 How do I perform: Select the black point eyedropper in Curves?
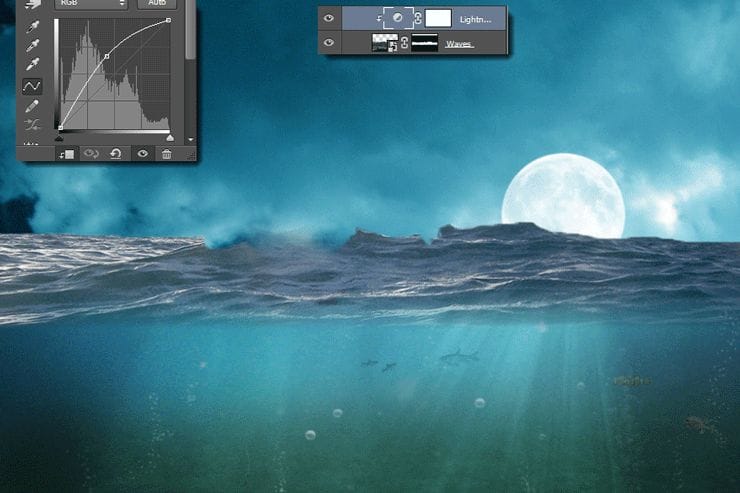(x=33, y=27)
